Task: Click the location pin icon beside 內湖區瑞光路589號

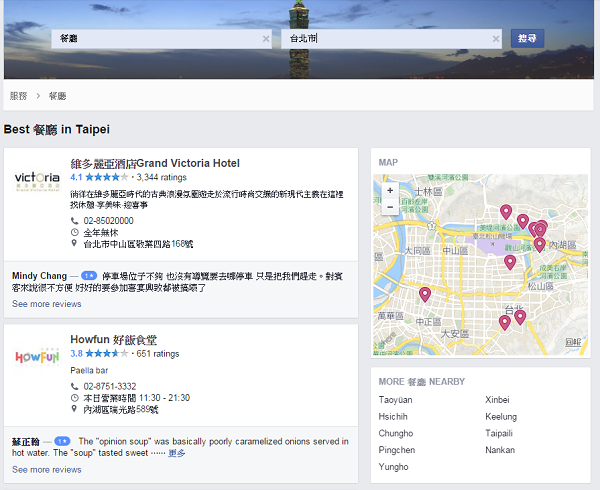Action: point(74,409)
